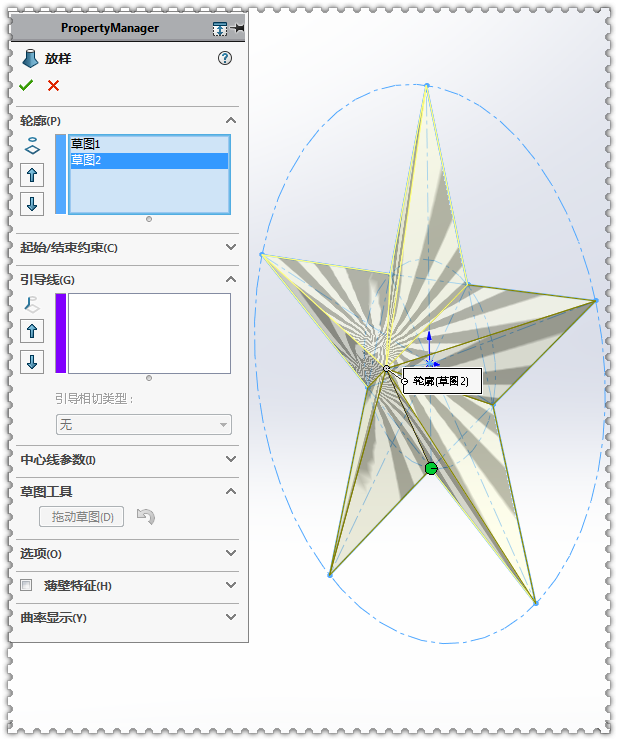Collapse the 轮廓(P) section
This screenshot has width=618, height=741.
pyautogui.click(x=231, y=121)
